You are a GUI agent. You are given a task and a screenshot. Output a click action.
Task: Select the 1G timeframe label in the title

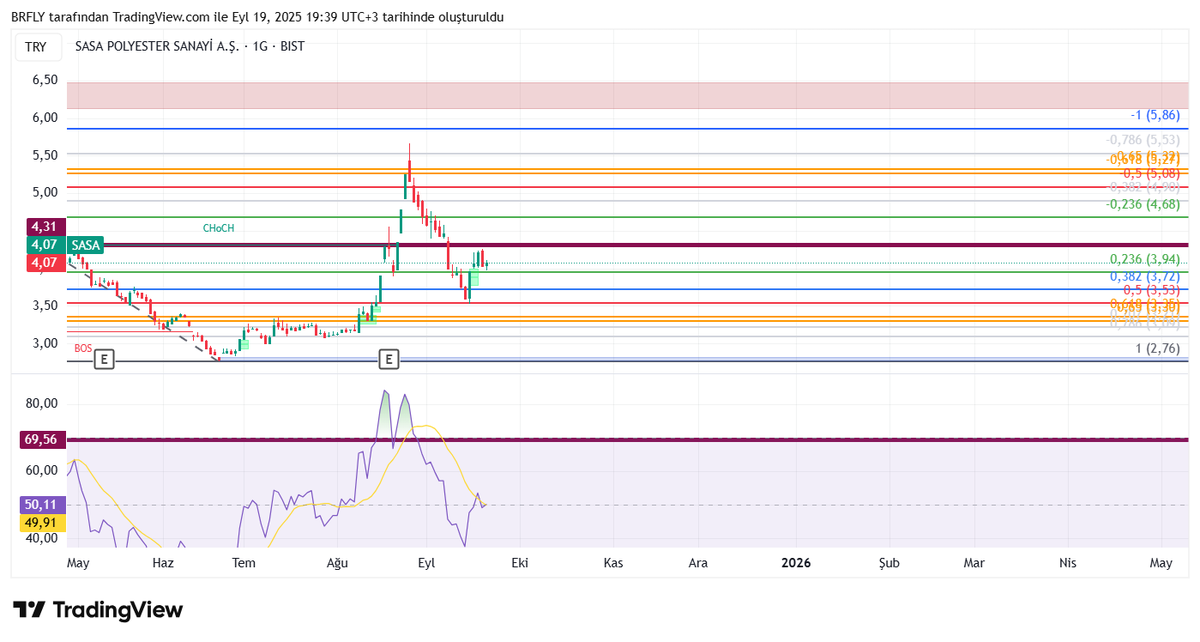262,46
